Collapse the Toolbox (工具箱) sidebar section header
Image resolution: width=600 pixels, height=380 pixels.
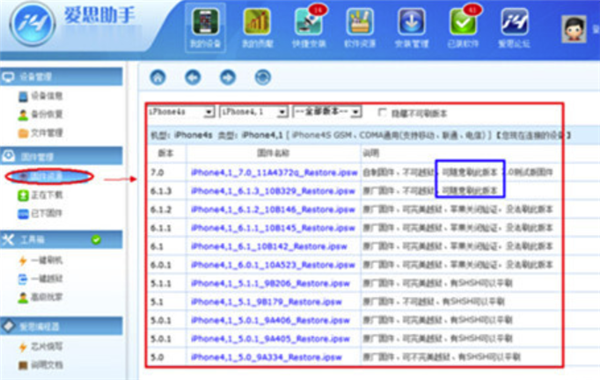[61, 240]
